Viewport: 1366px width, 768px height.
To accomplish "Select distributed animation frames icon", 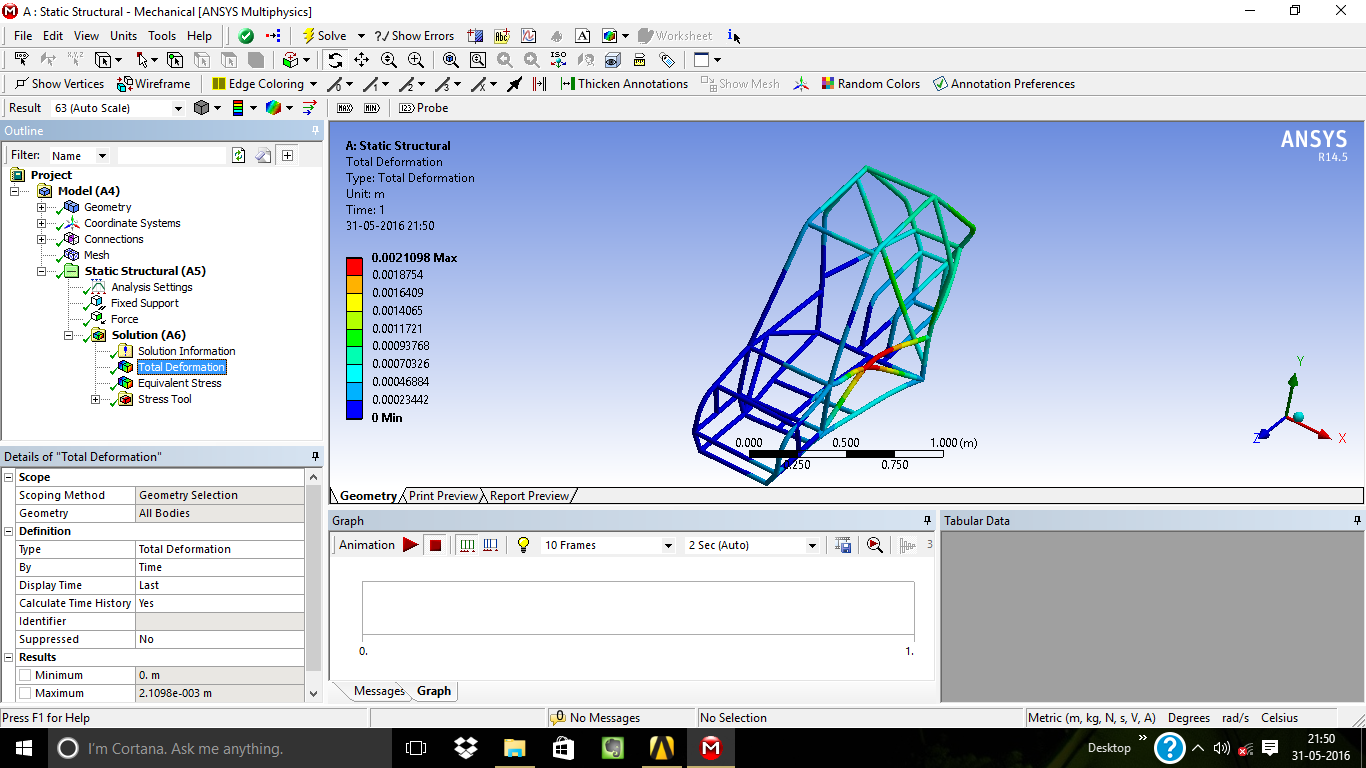I will point(467,545).
